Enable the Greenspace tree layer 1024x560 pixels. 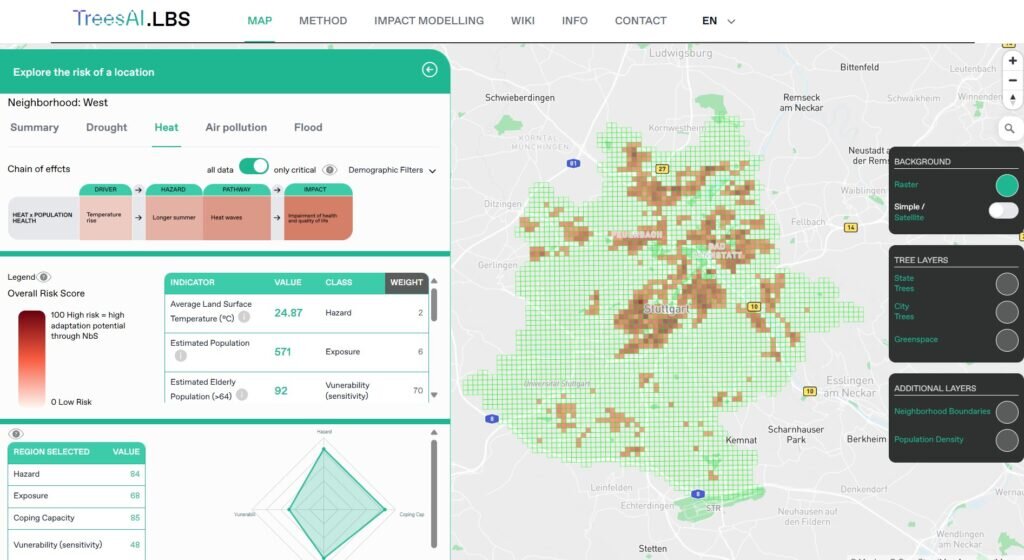tap(1007, 340)
